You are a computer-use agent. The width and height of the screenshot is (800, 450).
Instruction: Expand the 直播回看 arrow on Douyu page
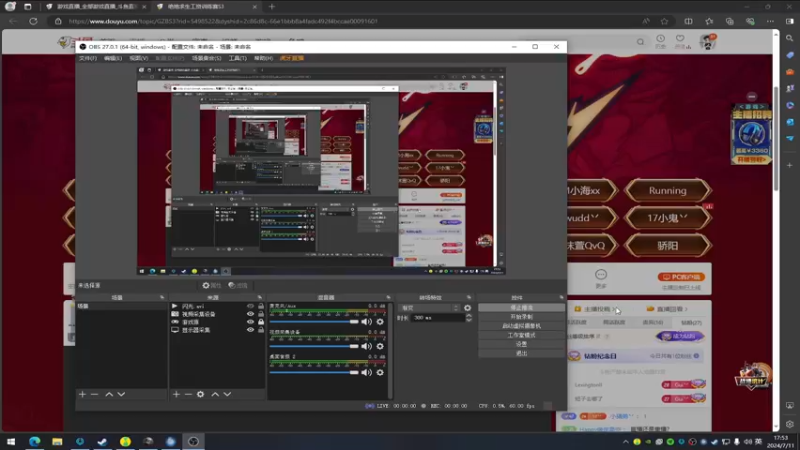686,309
